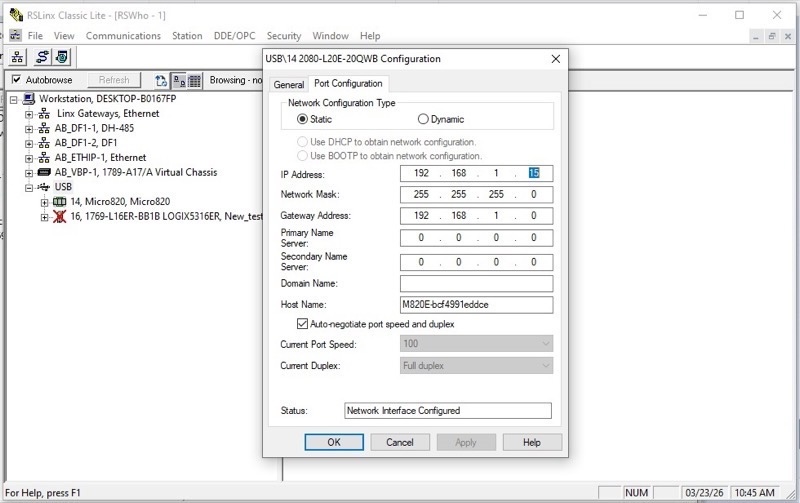Switch to large icons view in RSWho
800x503 pixels.
(179, 81)
